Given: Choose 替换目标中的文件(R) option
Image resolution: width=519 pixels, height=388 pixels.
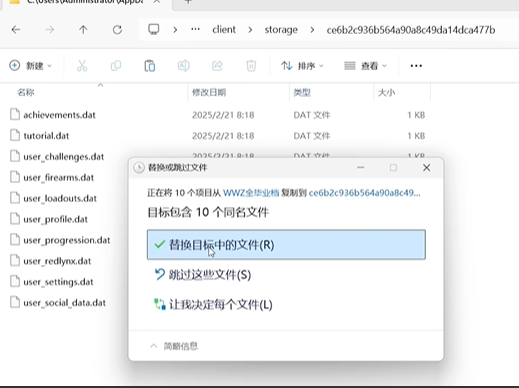Looking at the screenshot, I should coord(286,245).
